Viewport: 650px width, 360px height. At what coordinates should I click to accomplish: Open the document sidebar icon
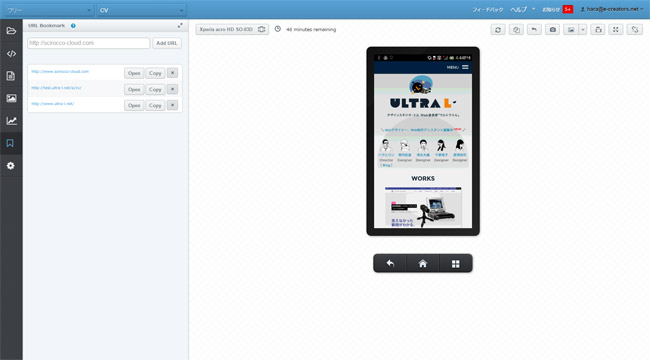pyautogui.click(x=11, y=76)
